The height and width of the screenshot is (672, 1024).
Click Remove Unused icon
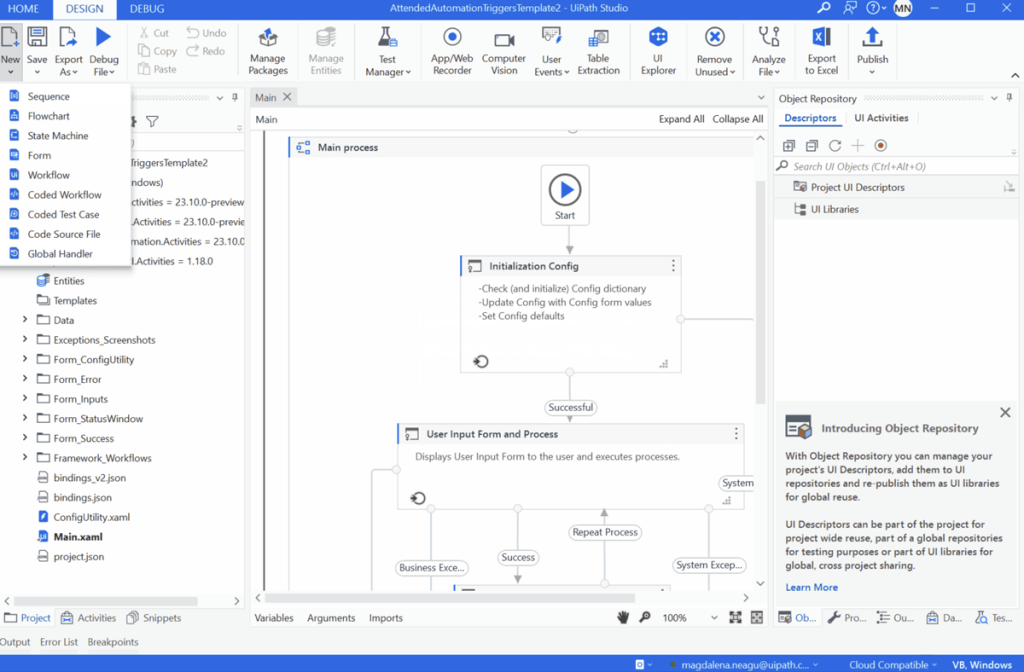coord(715,37)
